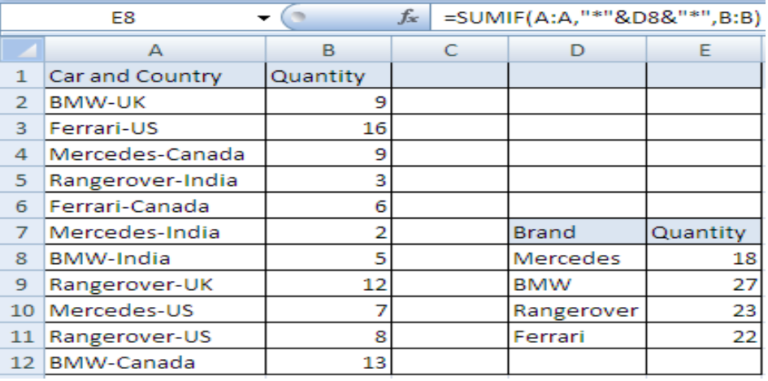Select row 11 header

click(22, 336)
